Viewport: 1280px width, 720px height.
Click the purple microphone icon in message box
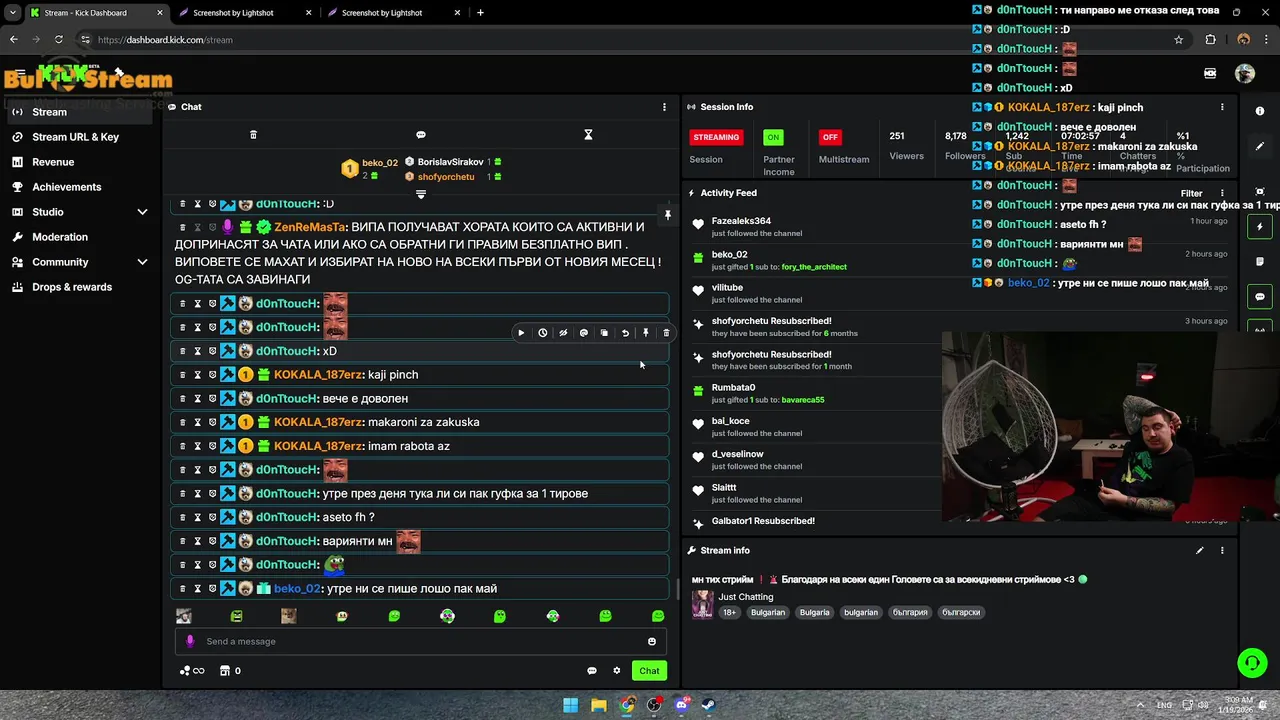click(x=190, y=642)
